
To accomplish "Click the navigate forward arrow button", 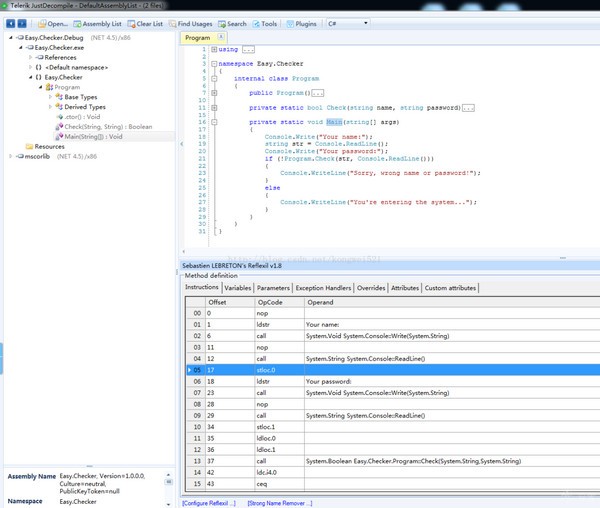I will coord(21,22).
